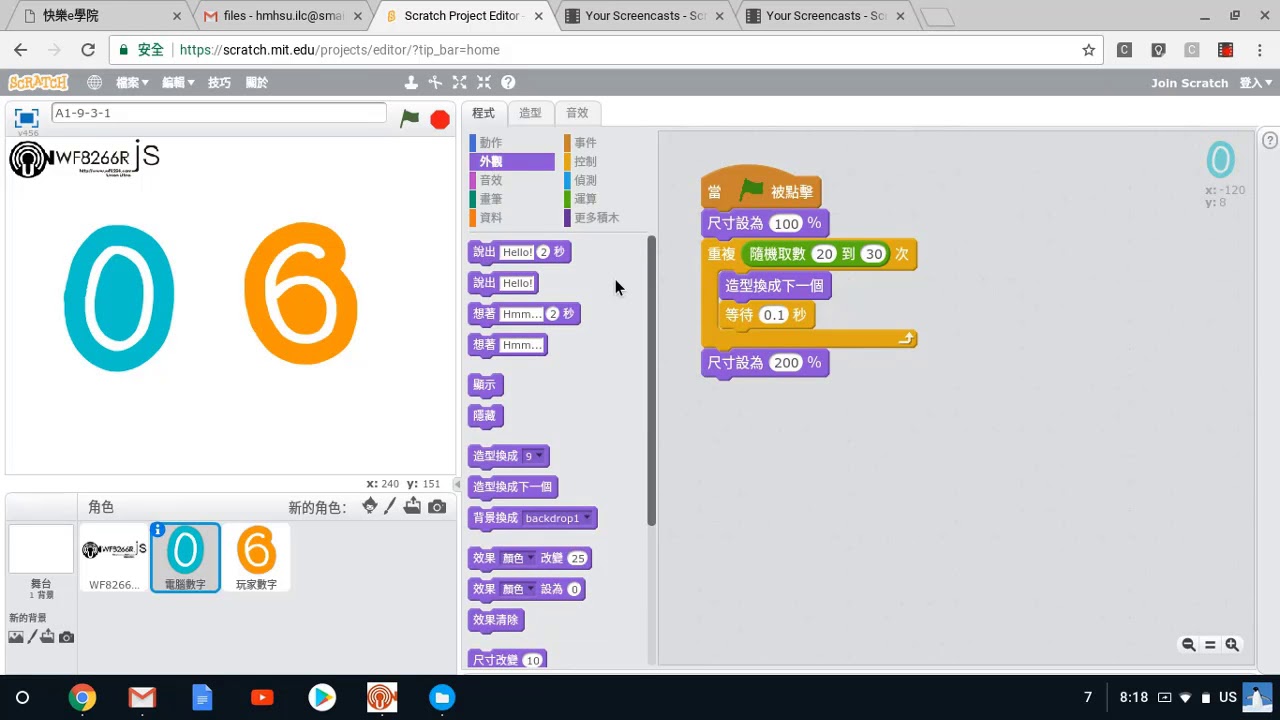Paint a new sprite with brush icon
The height and width of the screenshot is (720, 1280).
pos(390,507)
